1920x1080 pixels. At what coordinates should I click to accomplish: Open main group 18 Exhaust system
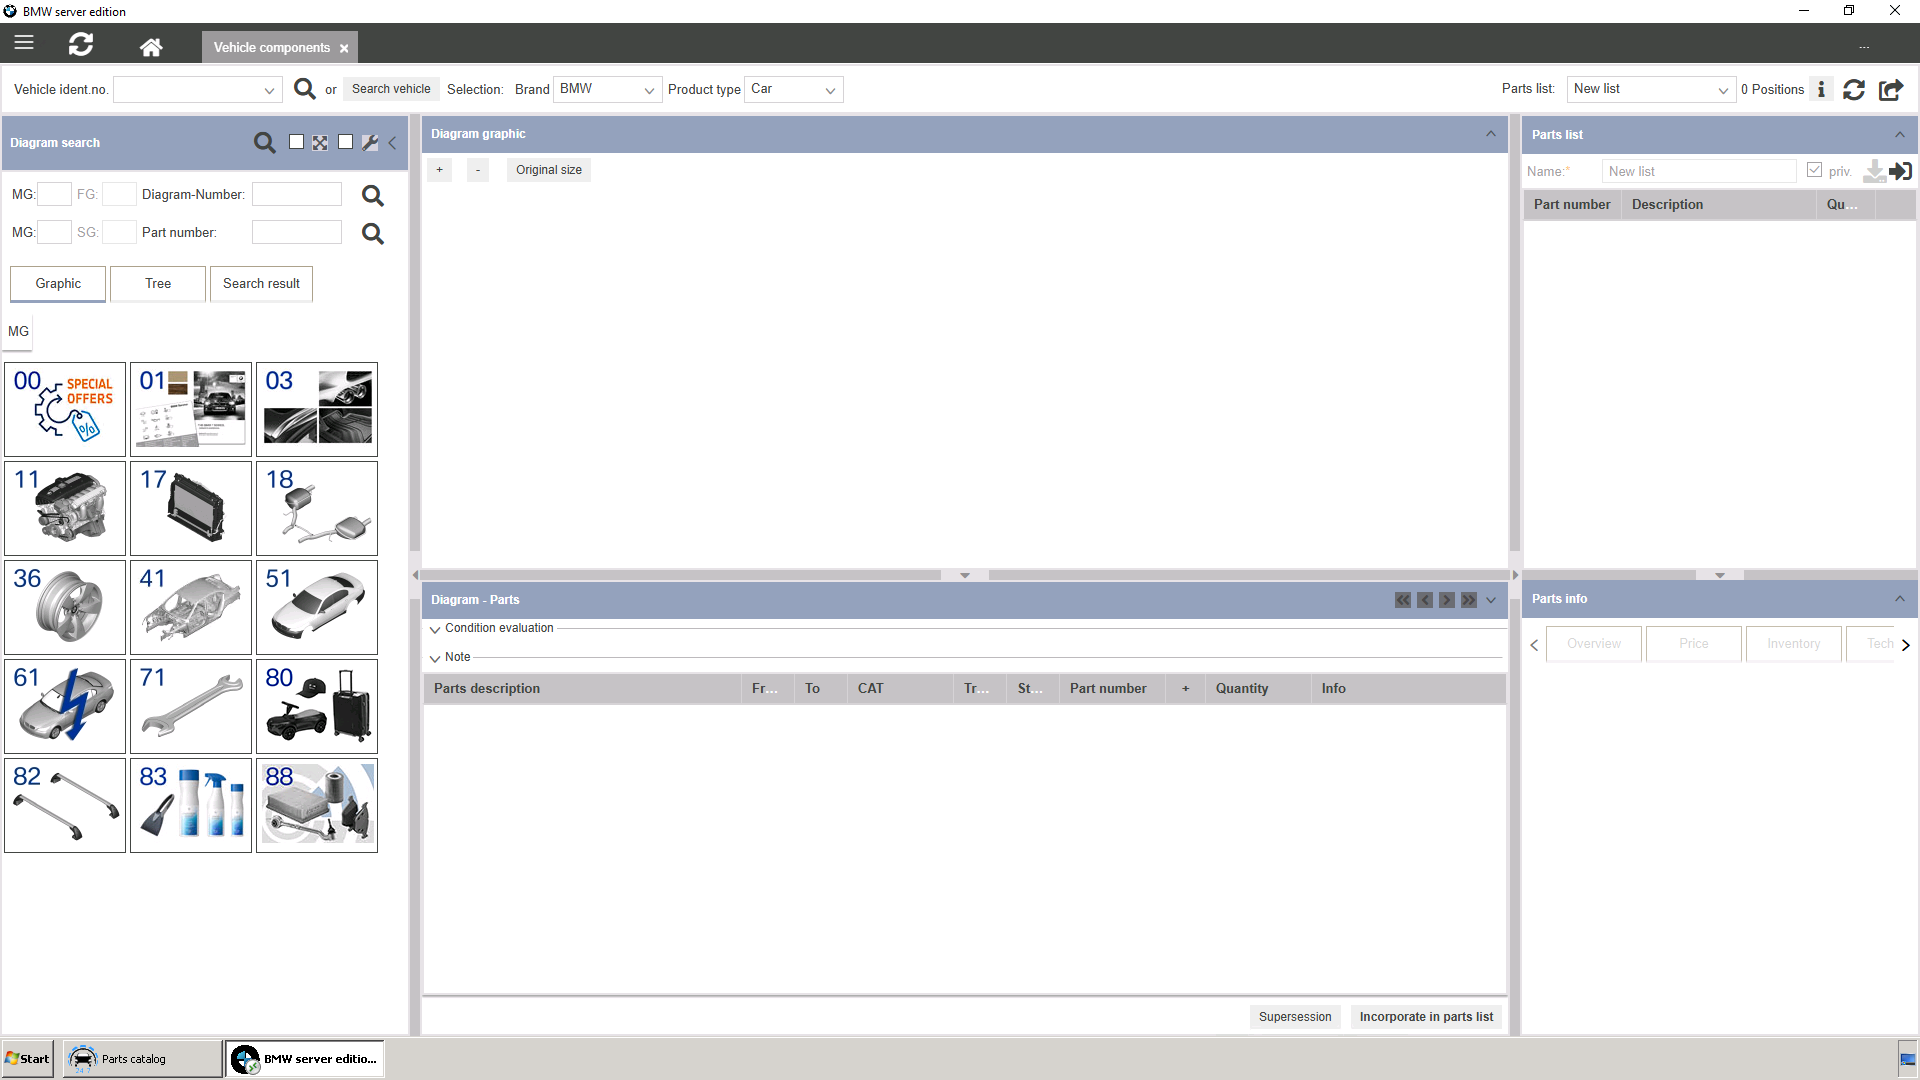click(x=317, y=508)
